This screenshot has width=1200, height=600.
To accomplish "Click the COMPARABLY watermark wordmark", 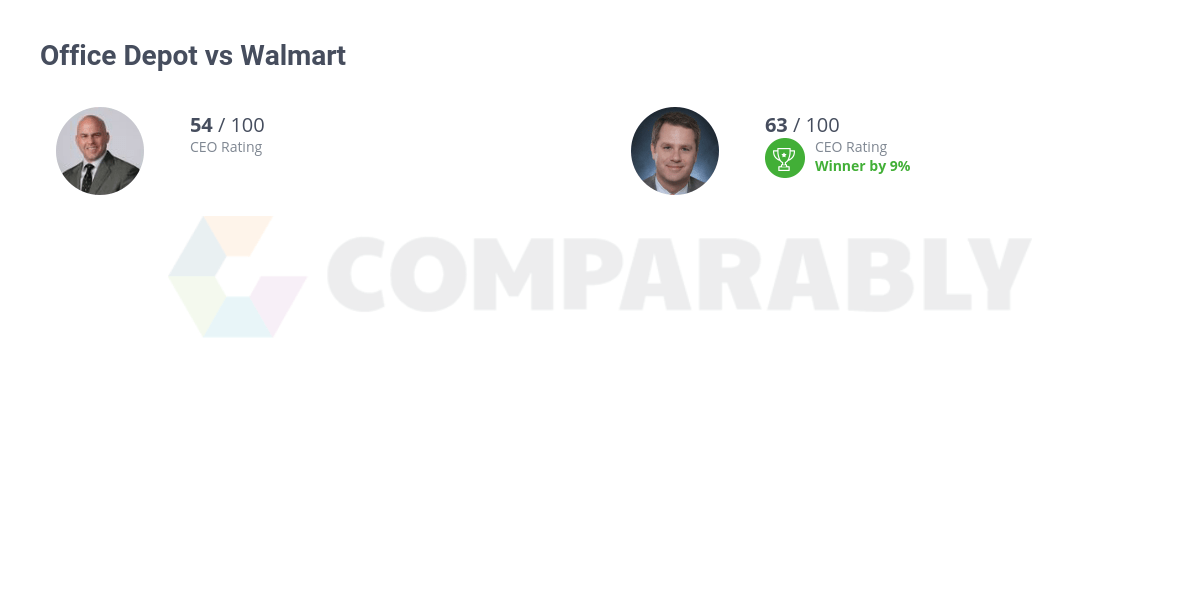I will 679,275.
